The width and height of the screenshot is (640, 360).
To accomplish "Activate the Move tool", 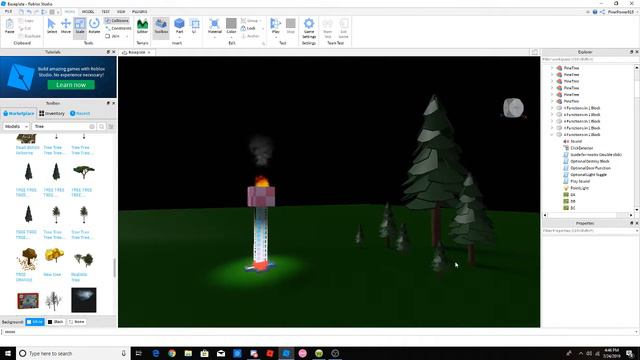I will pos(66,26).
